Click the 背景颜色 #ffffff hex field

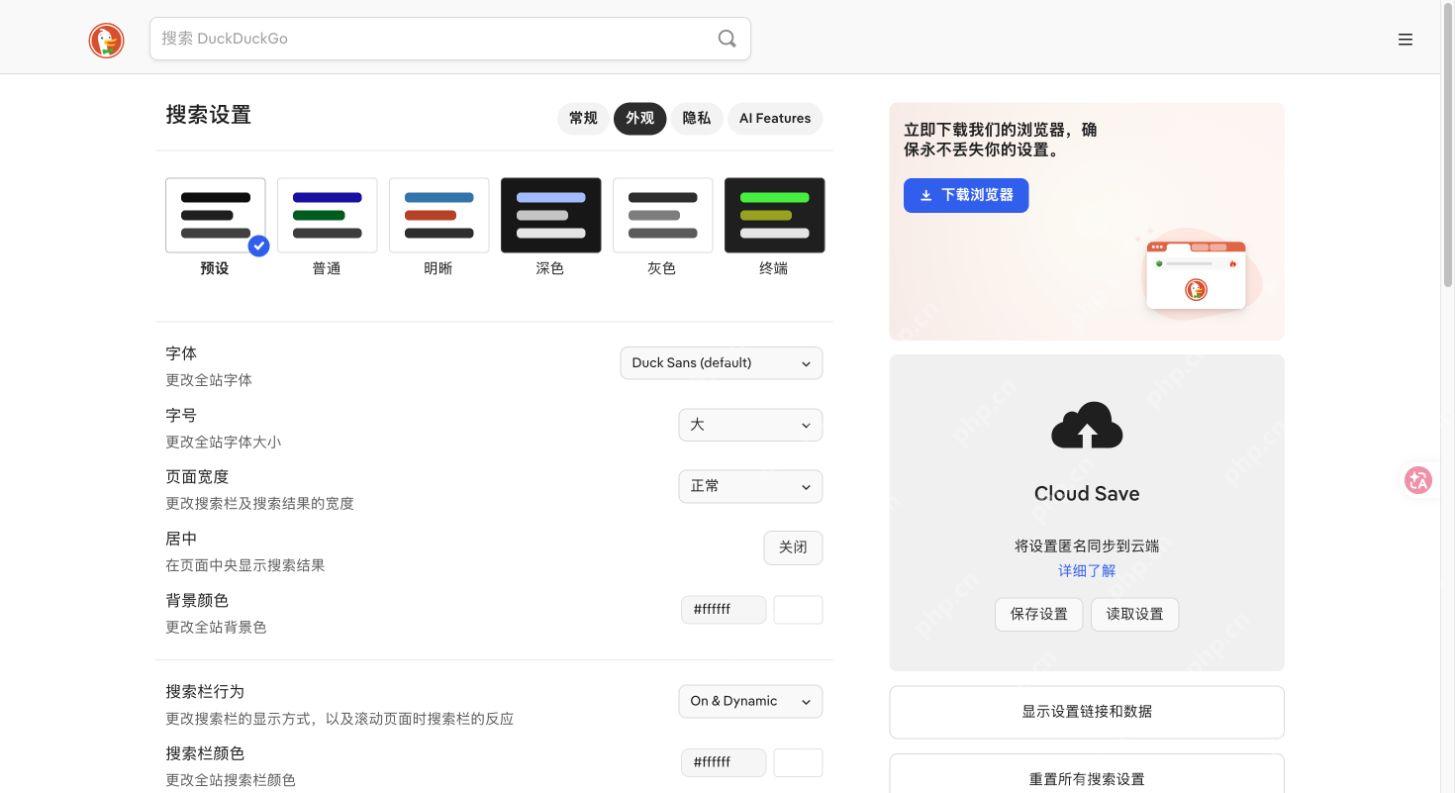[x=724, y=610]
